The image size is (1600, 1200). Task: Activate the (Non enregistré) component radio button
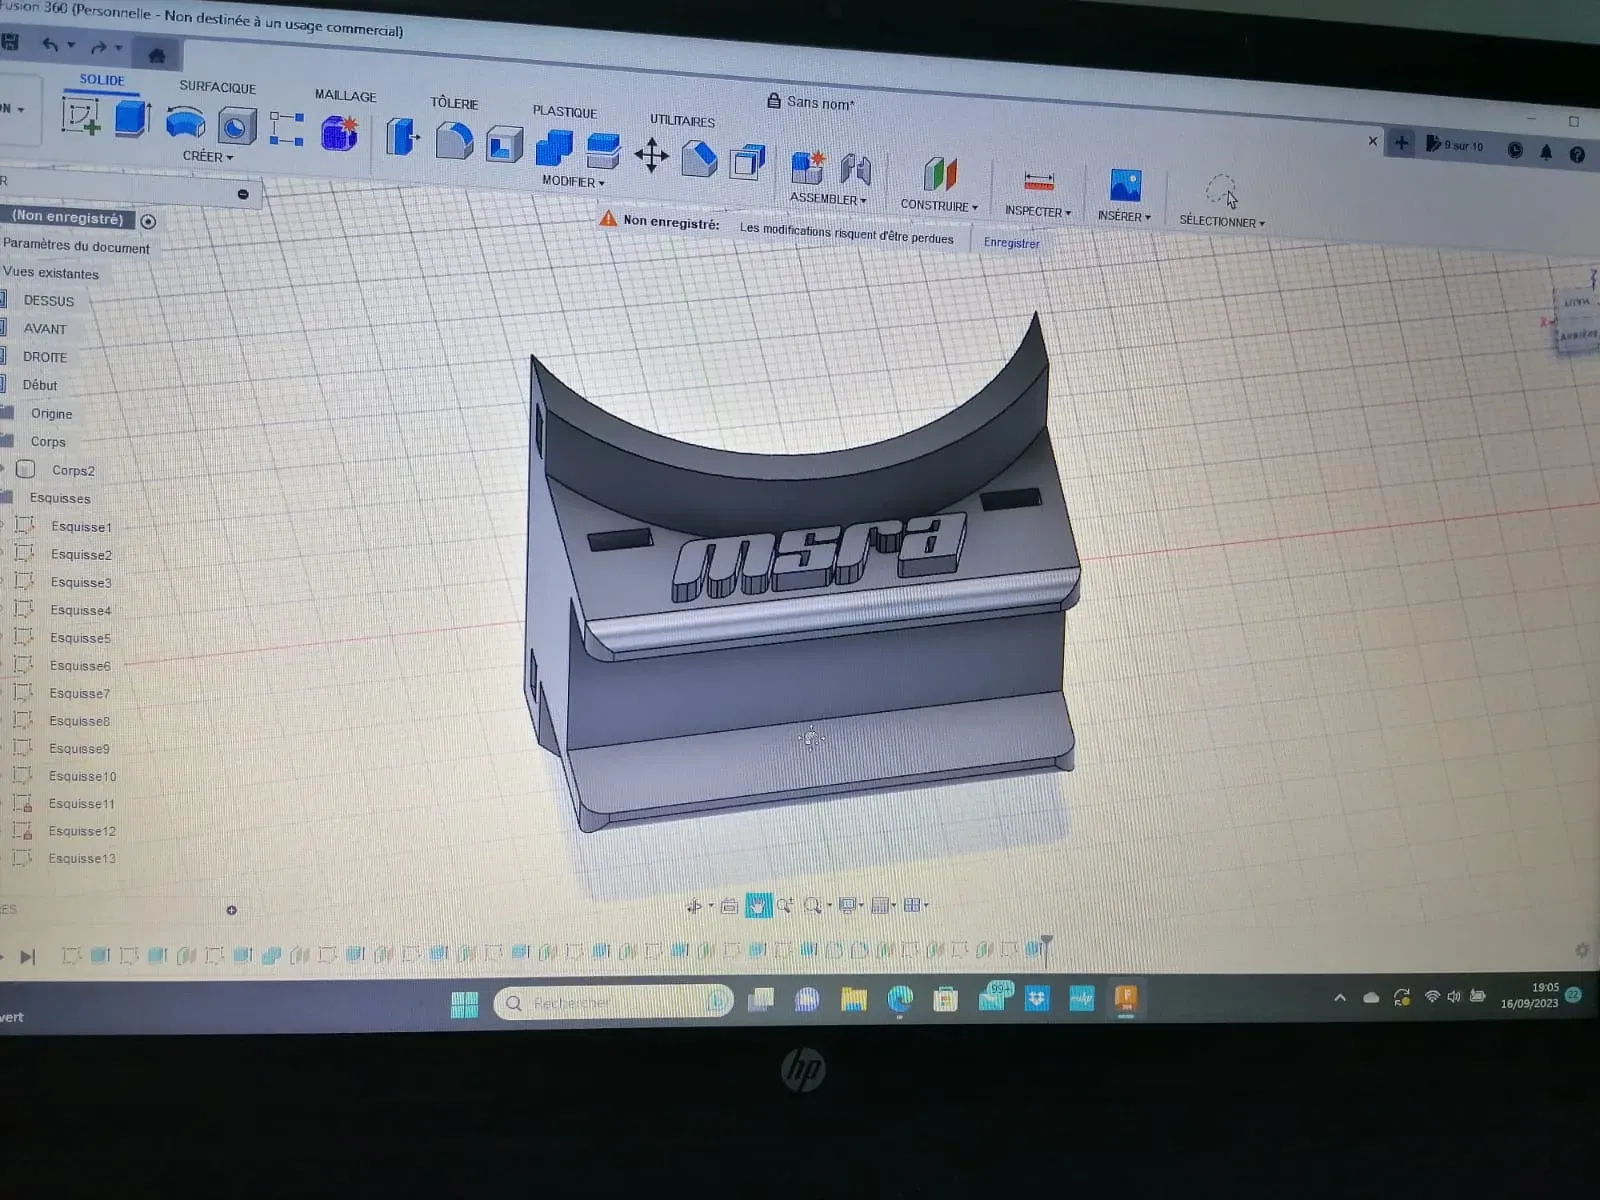click(x=148, y=221)
